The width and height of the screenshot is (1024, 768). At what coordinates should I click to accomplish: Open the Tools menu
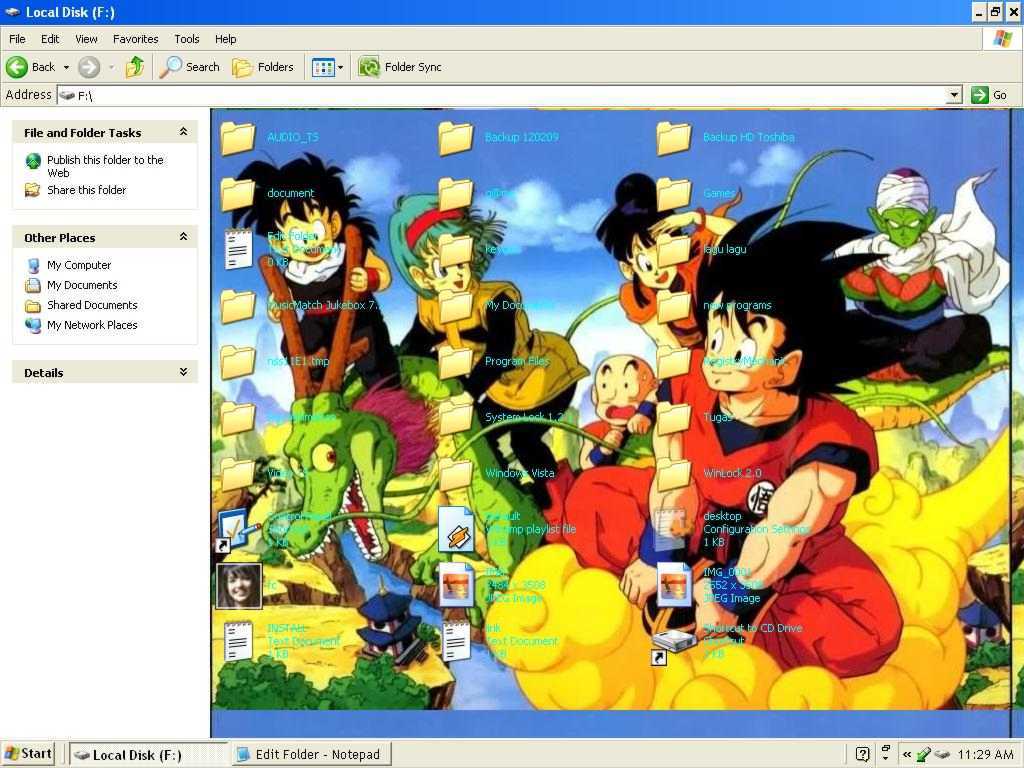coord(187,39)
